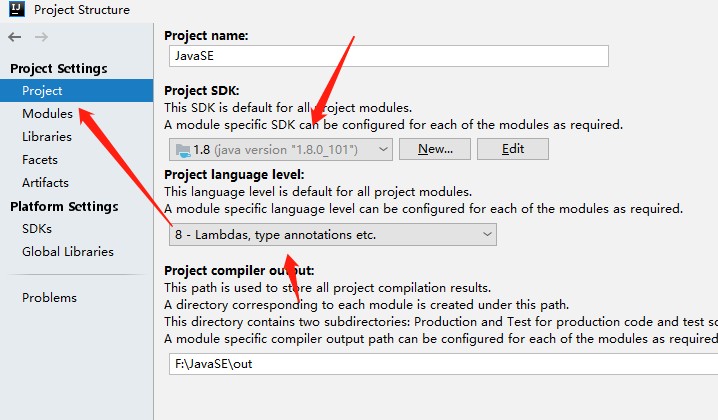Click the SDK folder icon in dropdown
Image resolution: width=718 pixels, height=420 pixels.
(x=182, y=149)
